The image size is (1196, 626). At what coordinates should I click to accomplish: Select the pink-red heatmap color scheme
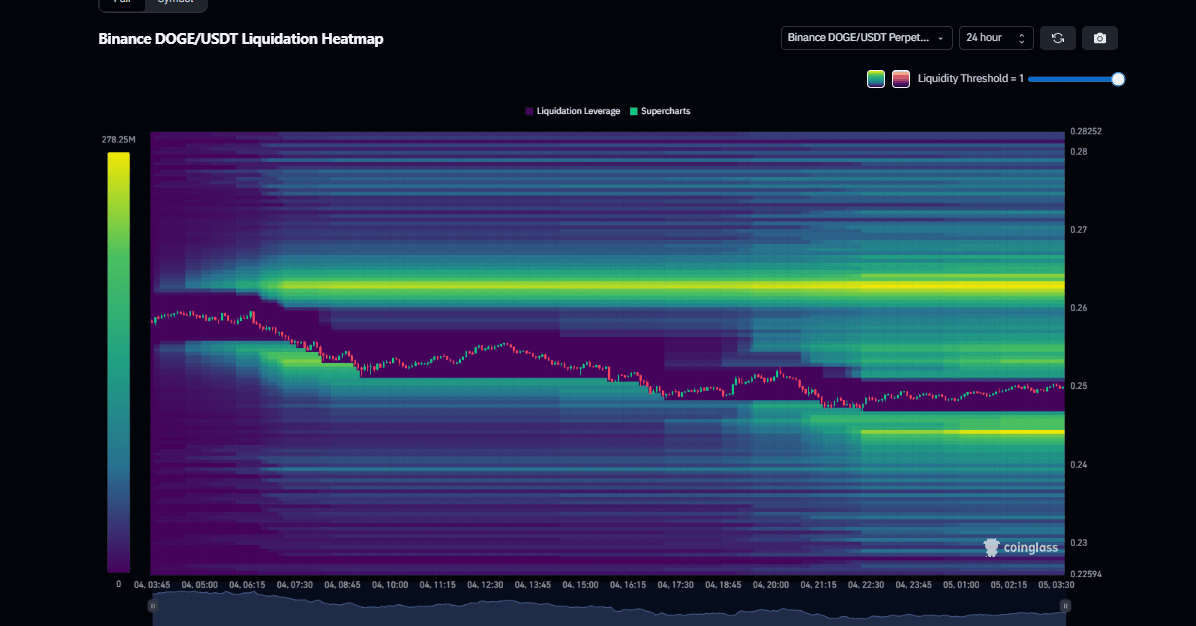pos(901,79)
